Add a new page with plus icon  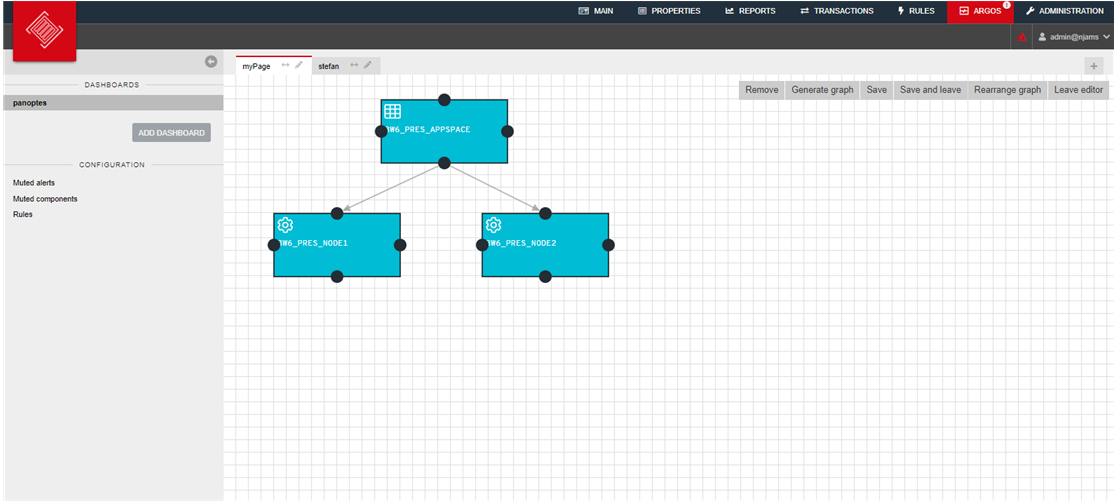click(1093, 66)
